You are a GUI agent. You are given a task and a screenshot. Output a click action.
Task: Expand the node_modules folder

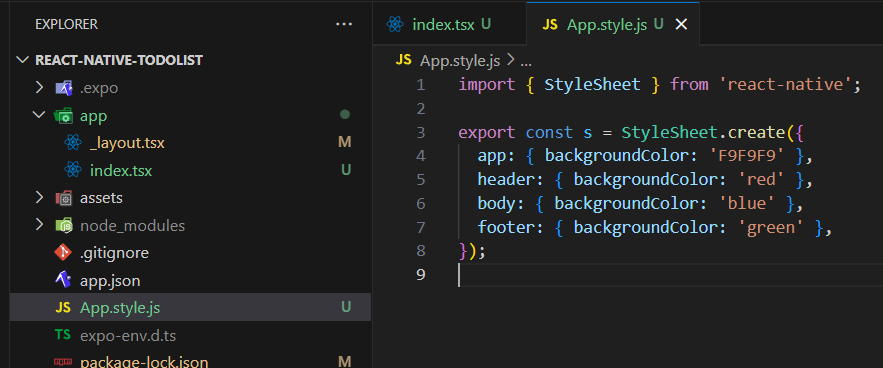point(39,225)
